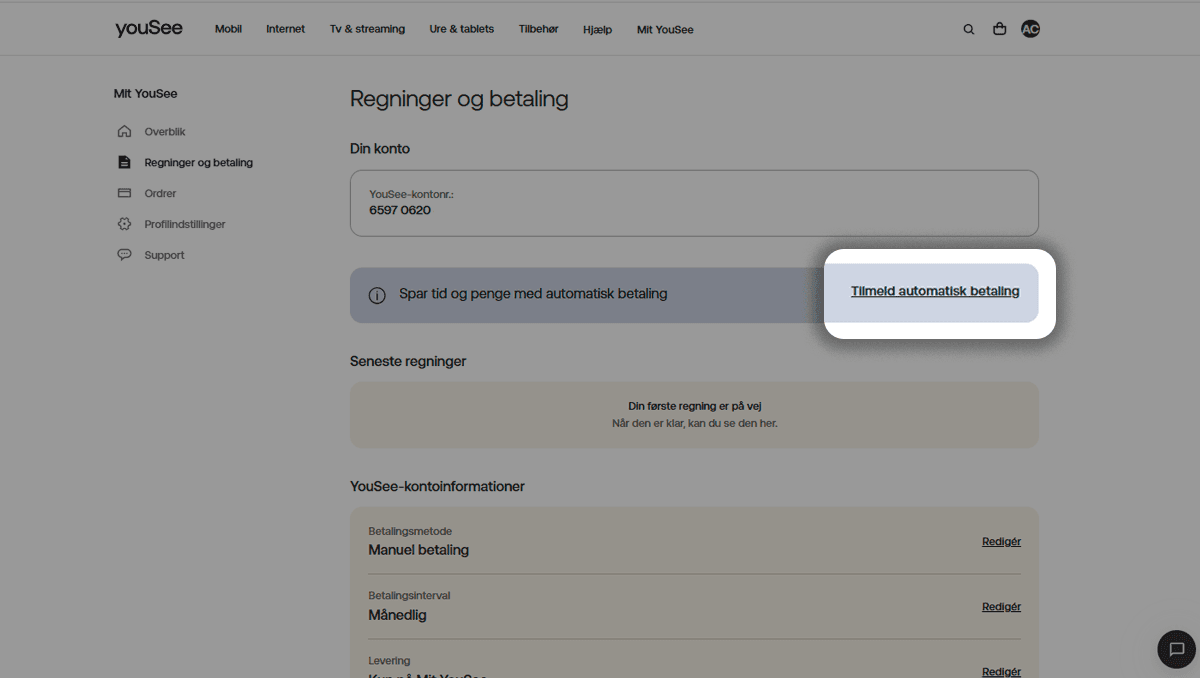Edit Betalingsmetode via Redigér link
The width and height of the screenshot is (1200, 678).
(x=1001, y=542)
